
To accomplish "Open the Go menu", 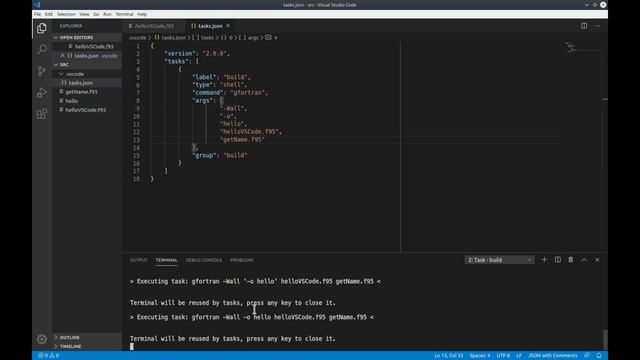I will (x=96, y=14).
